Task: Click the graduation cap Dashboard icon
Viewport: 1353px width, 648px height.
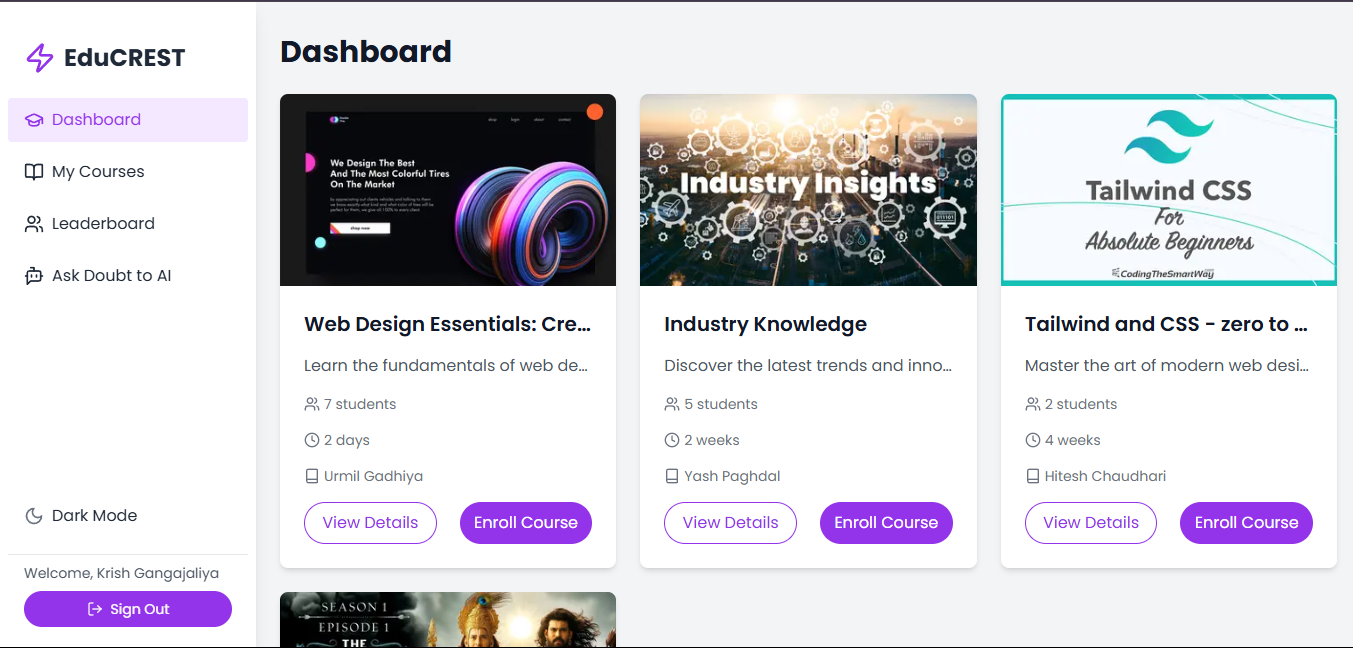Action: click(34, 120)
